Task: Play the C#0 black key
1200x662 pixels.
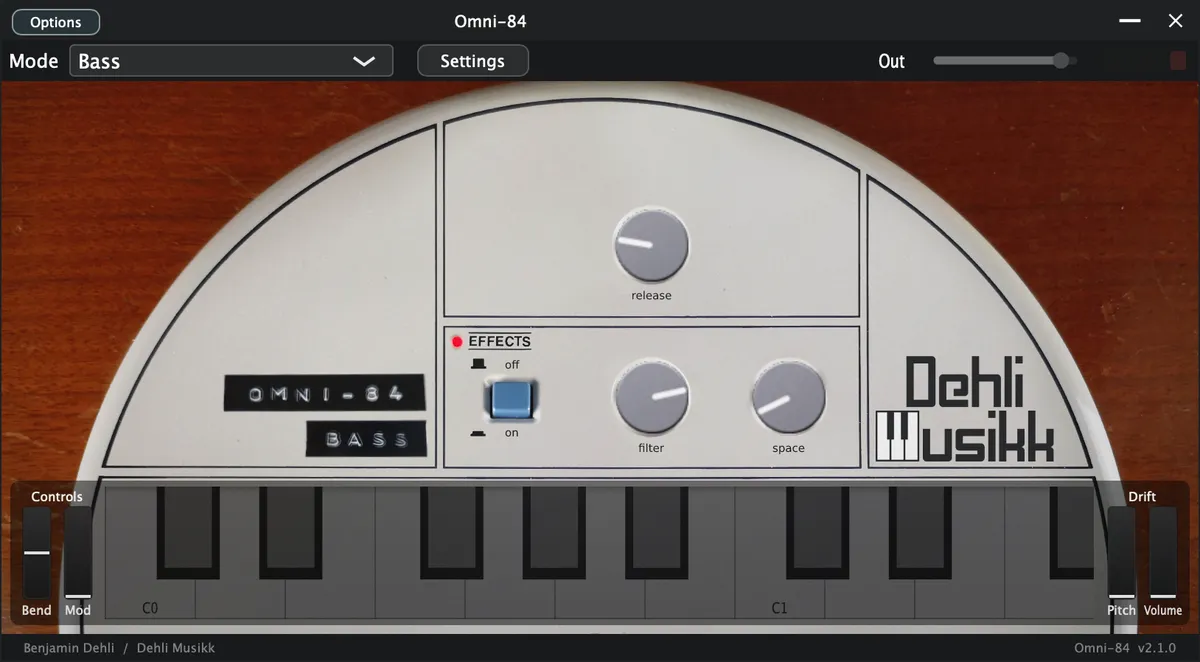Action: click(187, 532)
